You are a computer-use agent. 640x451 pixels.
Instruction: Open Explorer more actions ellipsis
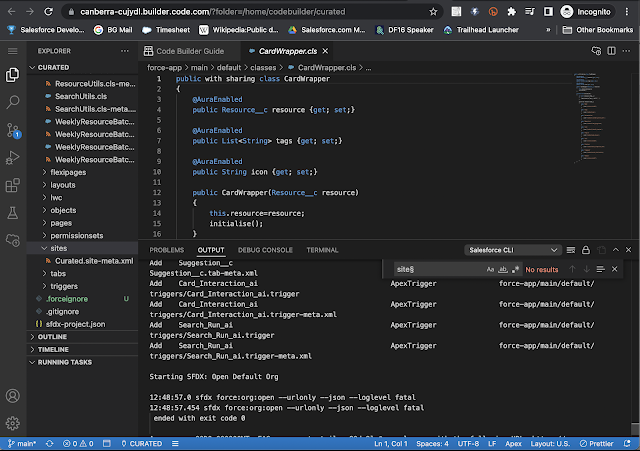coord(125,51)
